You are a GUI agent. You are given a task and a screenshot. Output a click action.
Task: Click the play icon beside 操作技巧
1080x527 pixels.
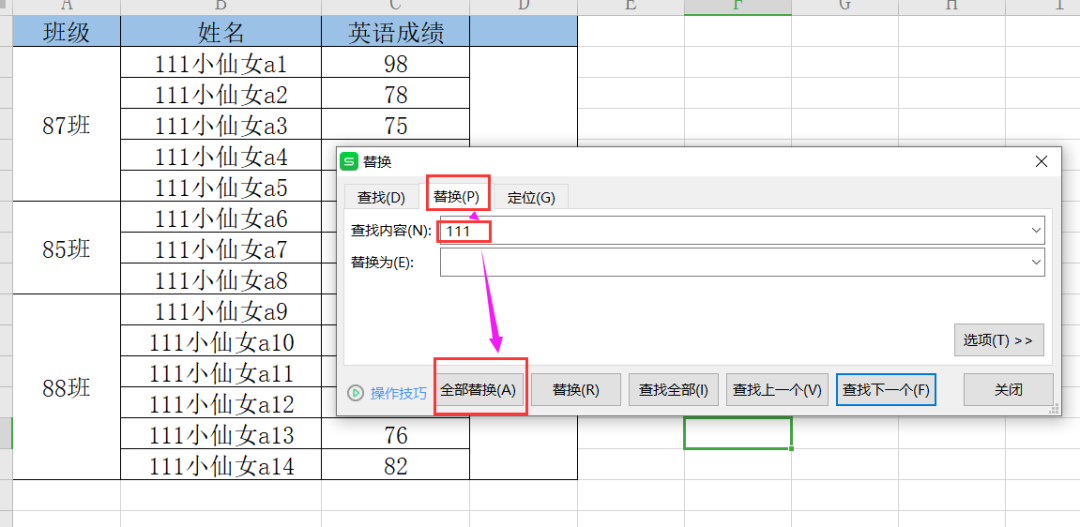point(355,393)
